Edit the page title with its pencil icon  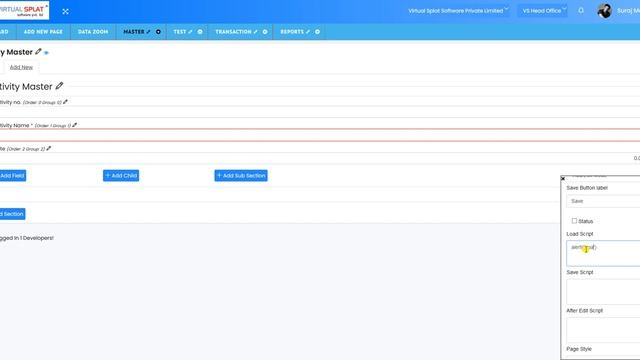38,51
